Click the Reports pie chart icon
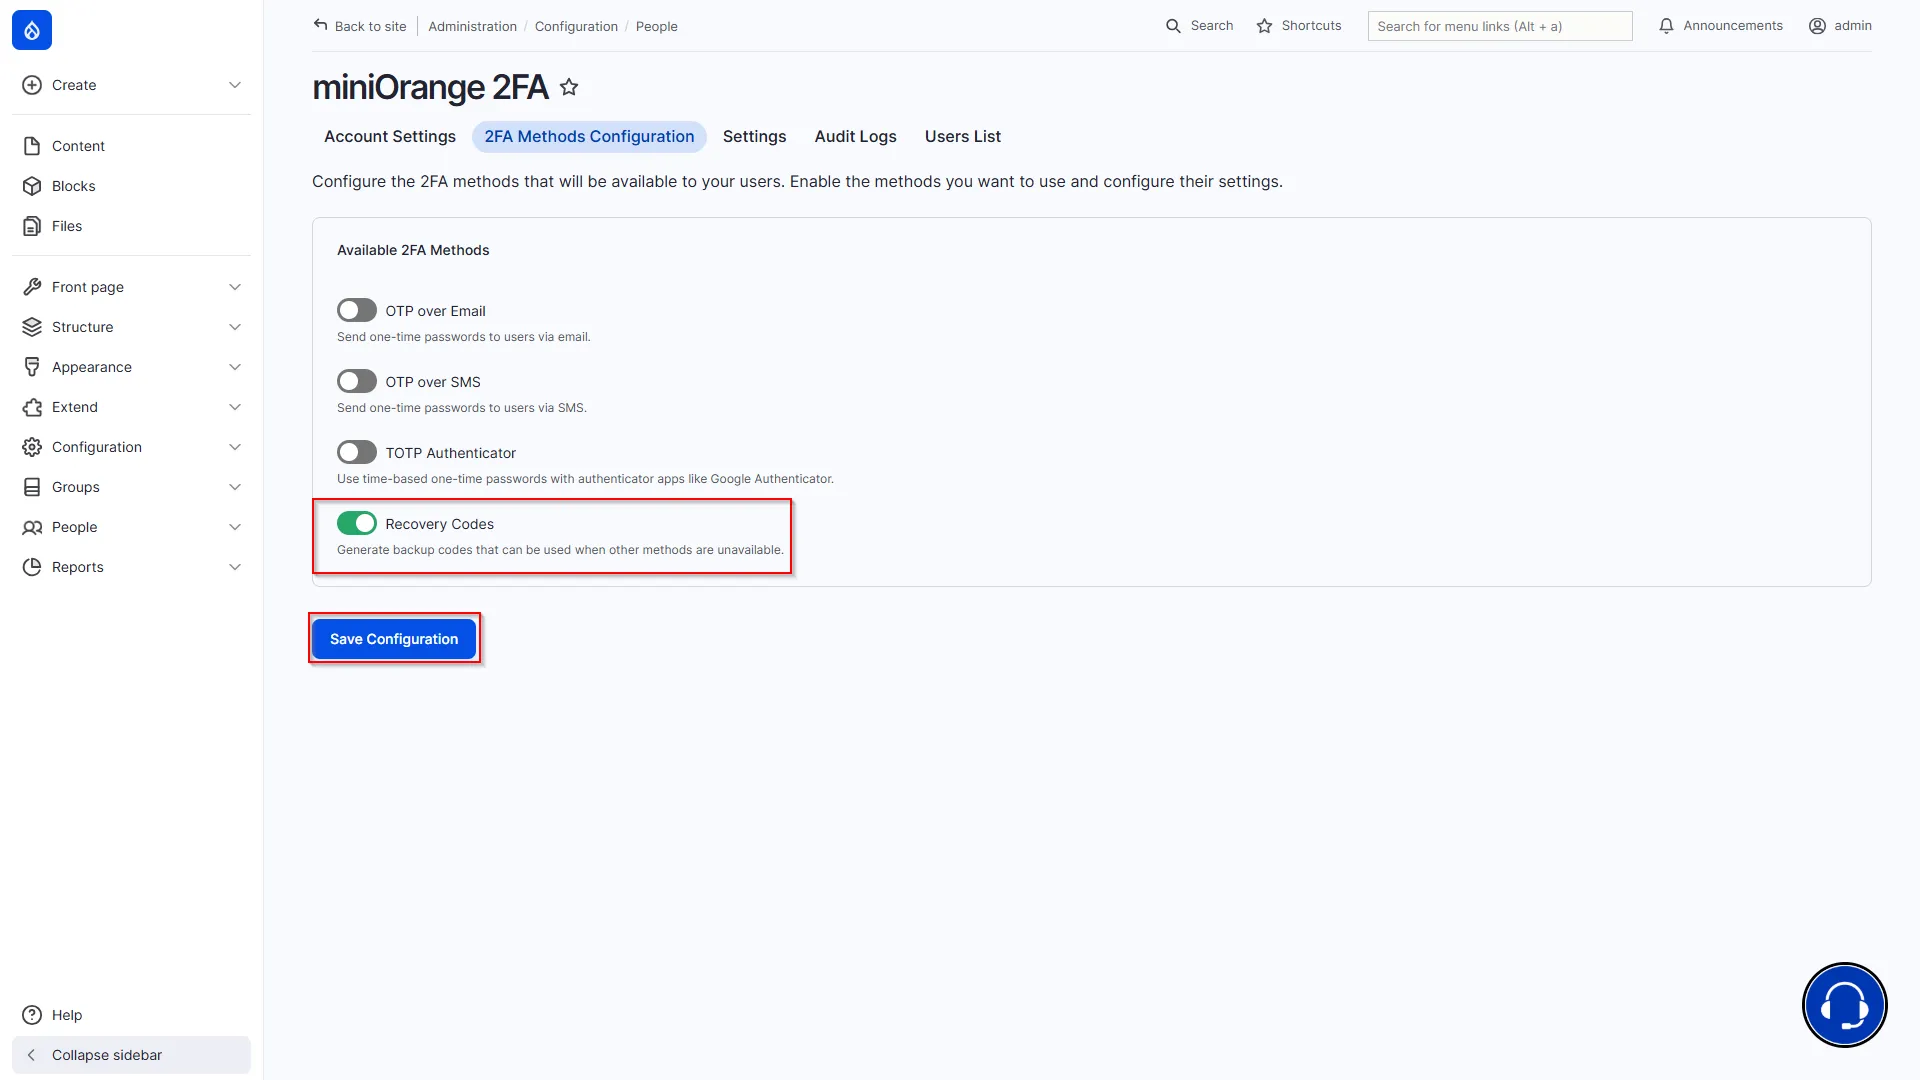This screenshot has width=1920, height=1080. (x=32, y=567)
